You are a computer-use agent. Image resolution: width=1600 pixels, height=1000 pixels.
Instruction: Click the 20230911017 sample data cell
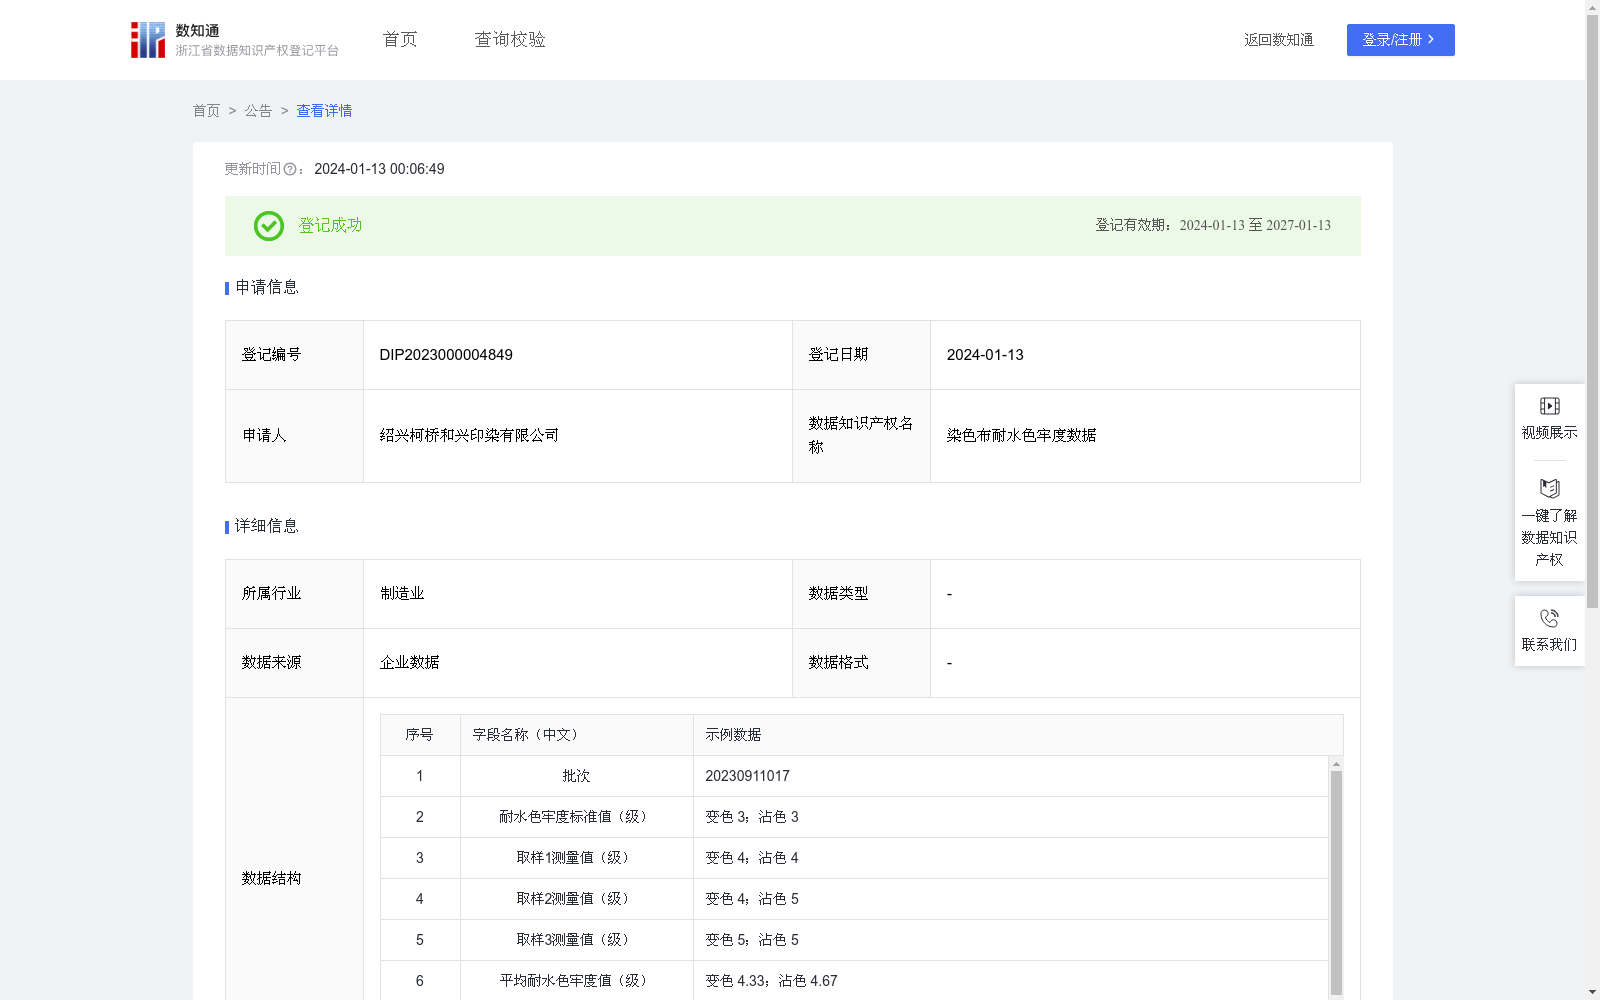click(x=1010, y=776)
